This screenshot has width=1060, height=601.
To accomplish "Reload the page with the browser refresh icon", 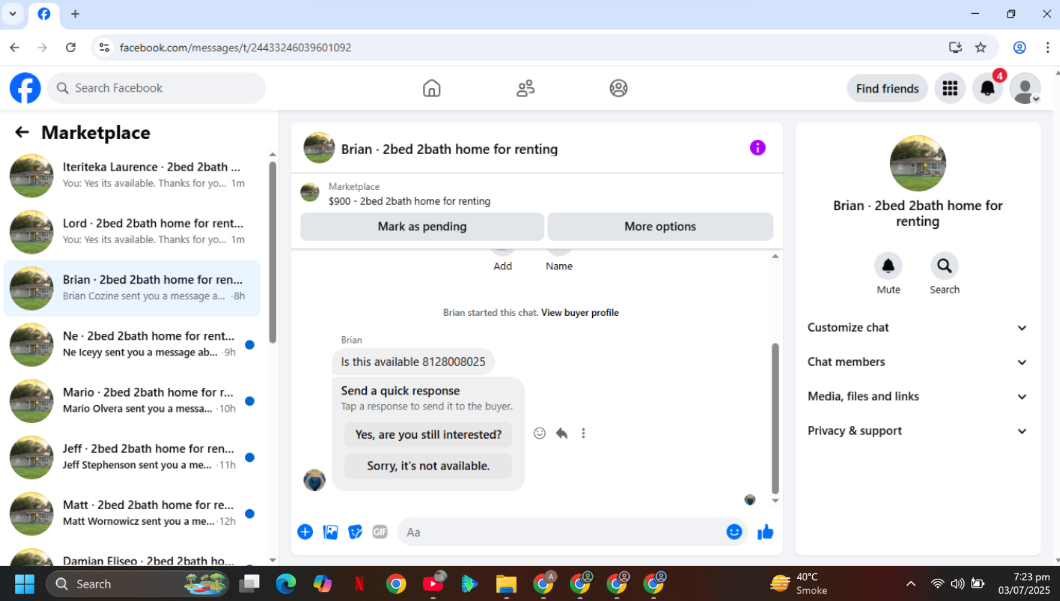I will click(70, 47).
